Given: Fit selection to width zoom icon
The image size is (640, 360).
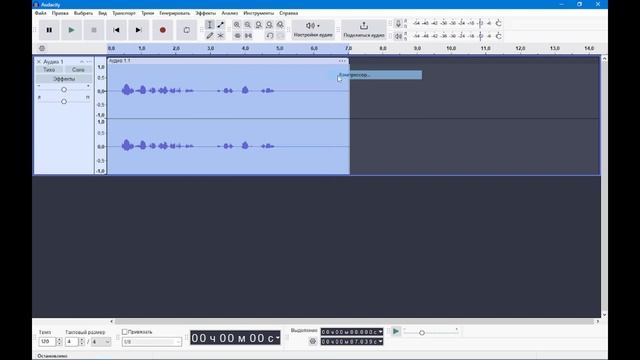Looking at the screenshot, I should (258, 25).
